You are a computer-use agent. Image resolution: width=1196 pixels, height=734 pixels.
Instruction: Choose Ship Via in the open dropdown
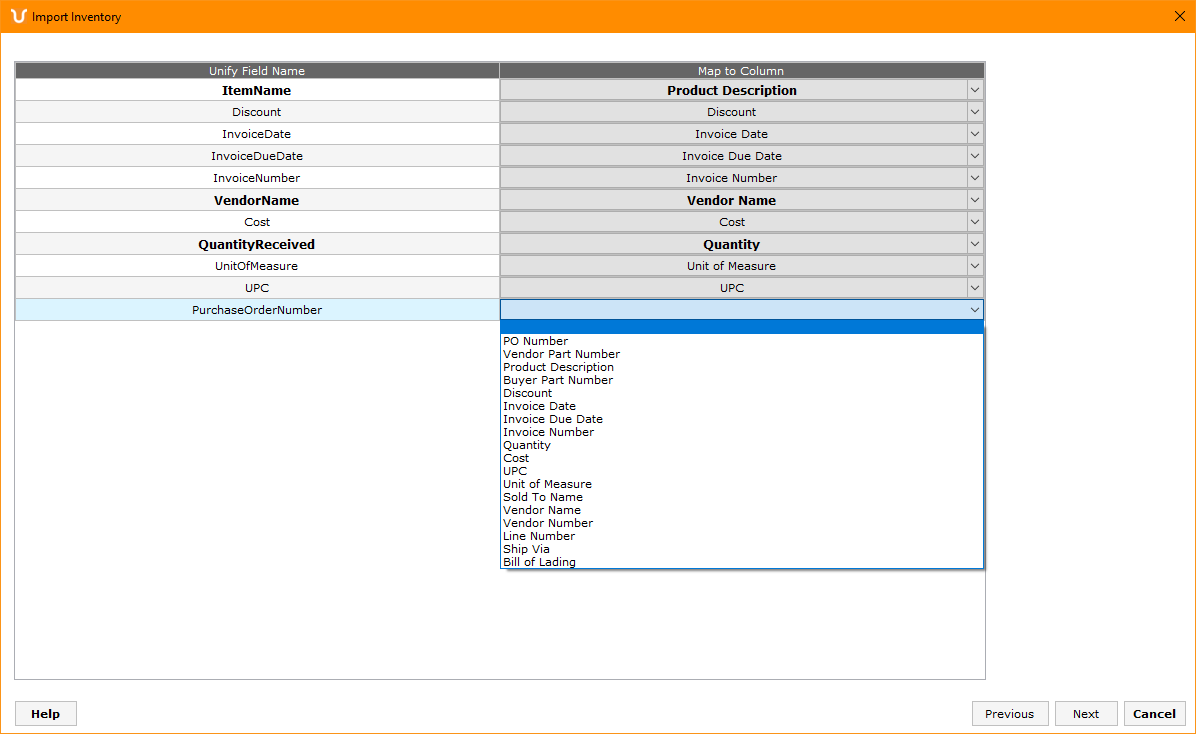tap(526, 549)
